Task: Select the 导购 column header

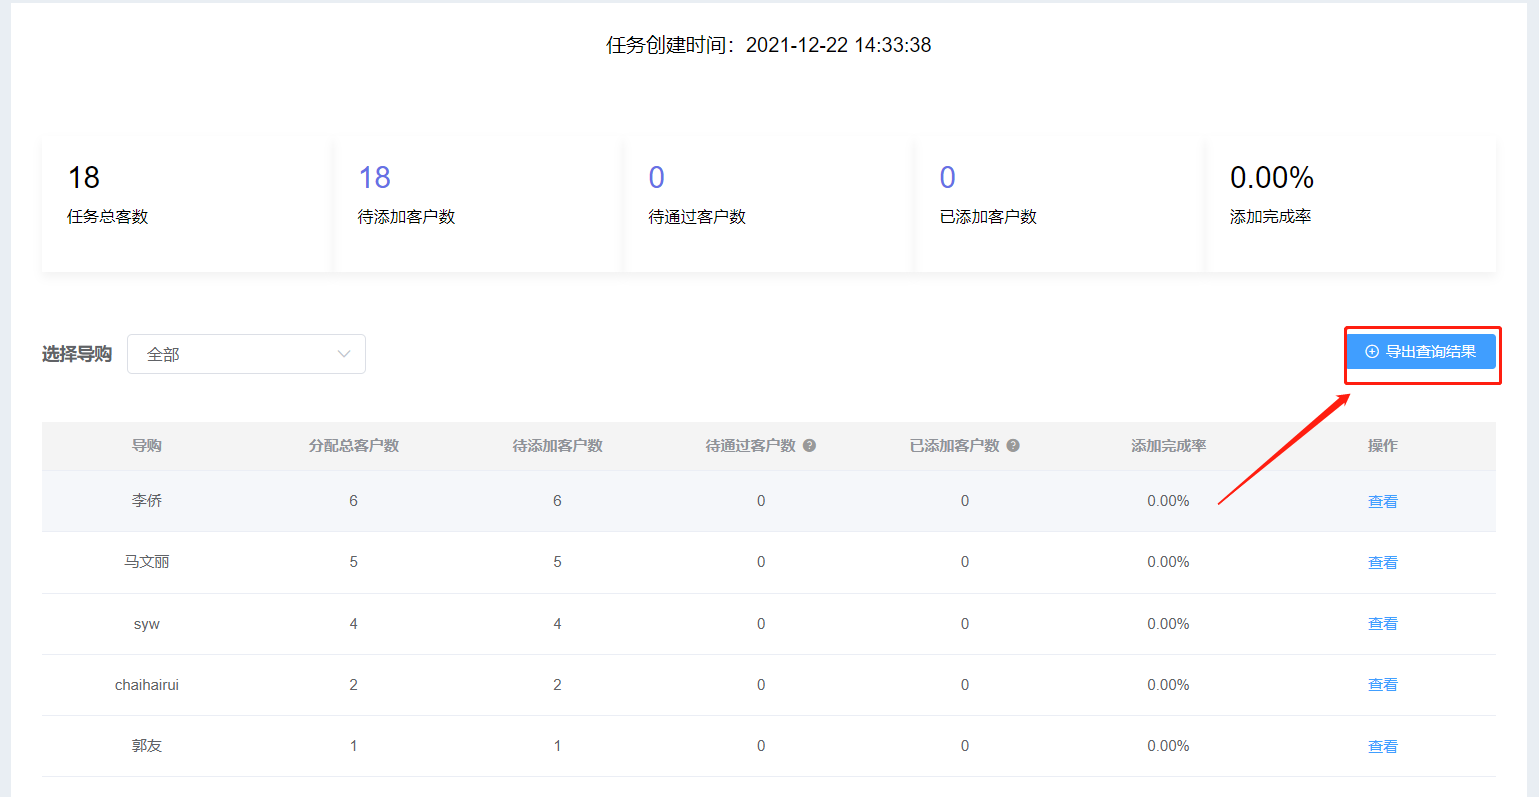Action: (147, 446)
